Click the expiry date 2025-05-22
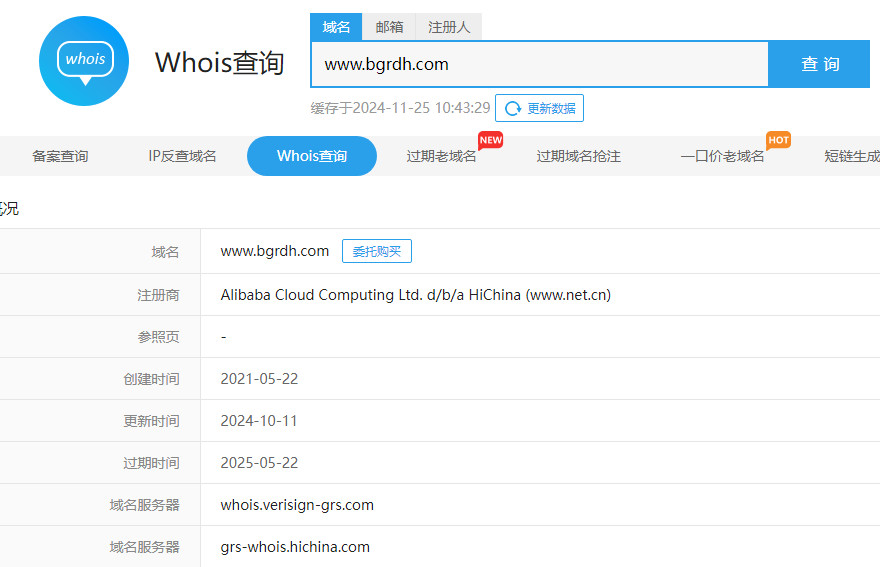 (259, 463)
